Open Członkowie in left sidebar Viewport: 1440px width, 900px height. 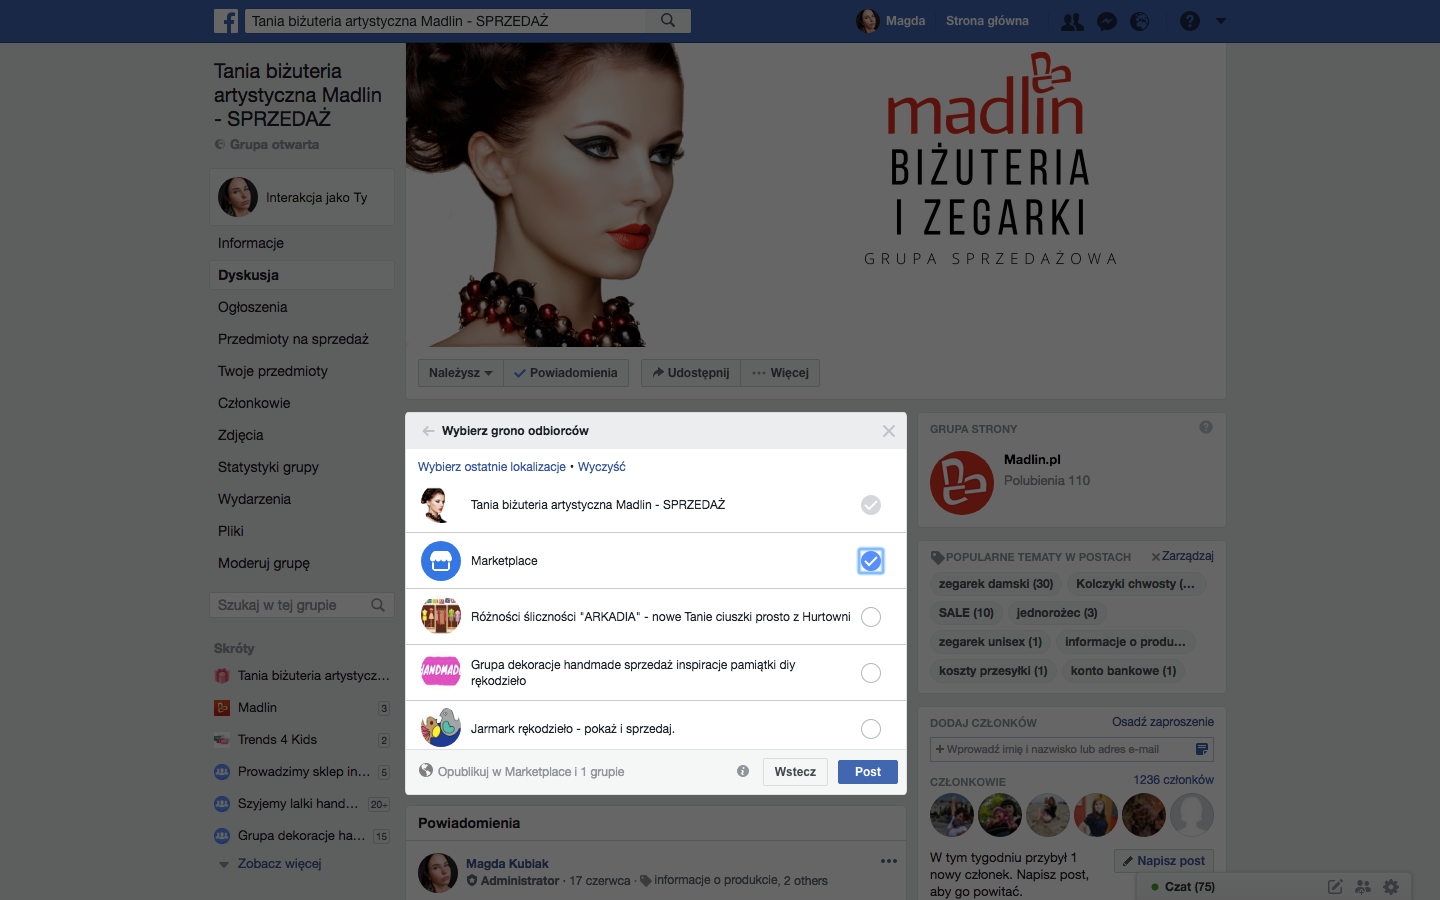[254, 403]
